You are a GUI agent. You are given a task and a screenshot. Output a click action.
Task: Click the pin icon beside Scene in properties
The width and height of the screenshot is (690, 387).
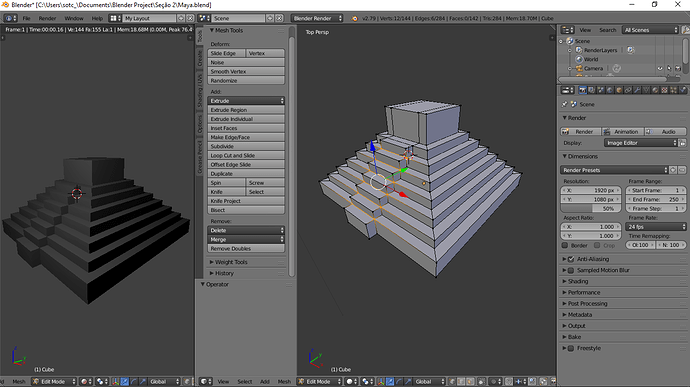565,104
